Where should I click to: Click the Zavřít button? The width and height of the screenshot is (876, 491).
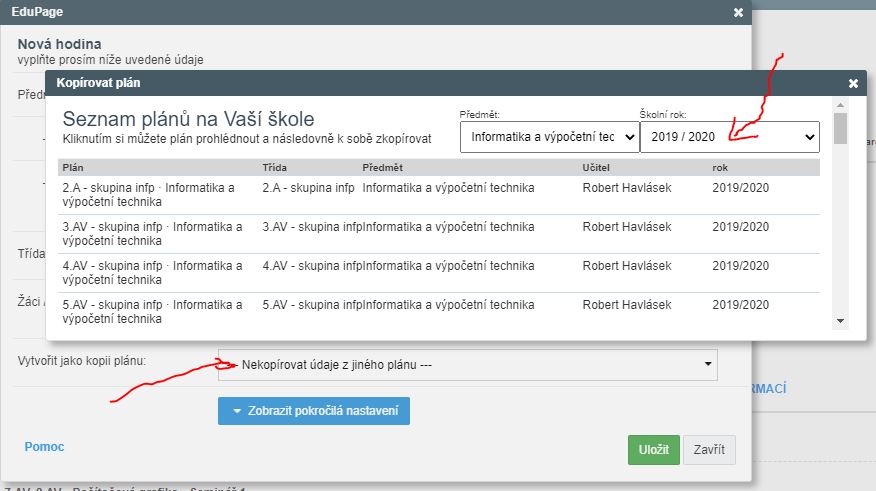click(709, 449)
